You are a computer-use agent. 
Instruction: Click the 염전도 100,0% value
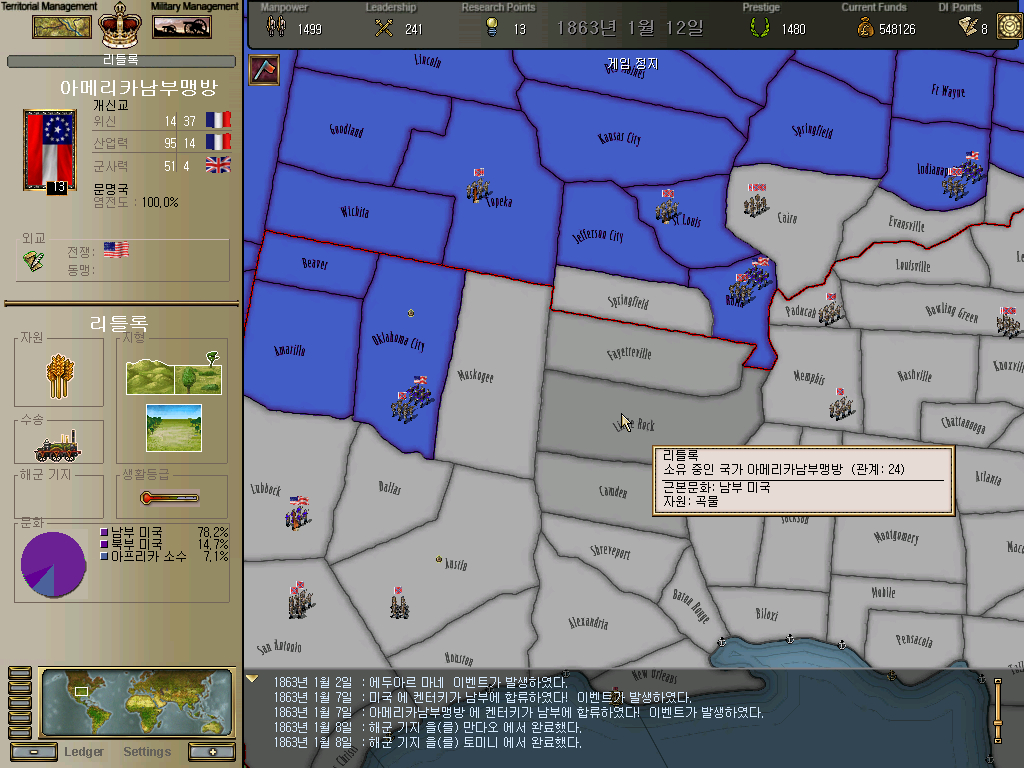(x=160, y=202)
